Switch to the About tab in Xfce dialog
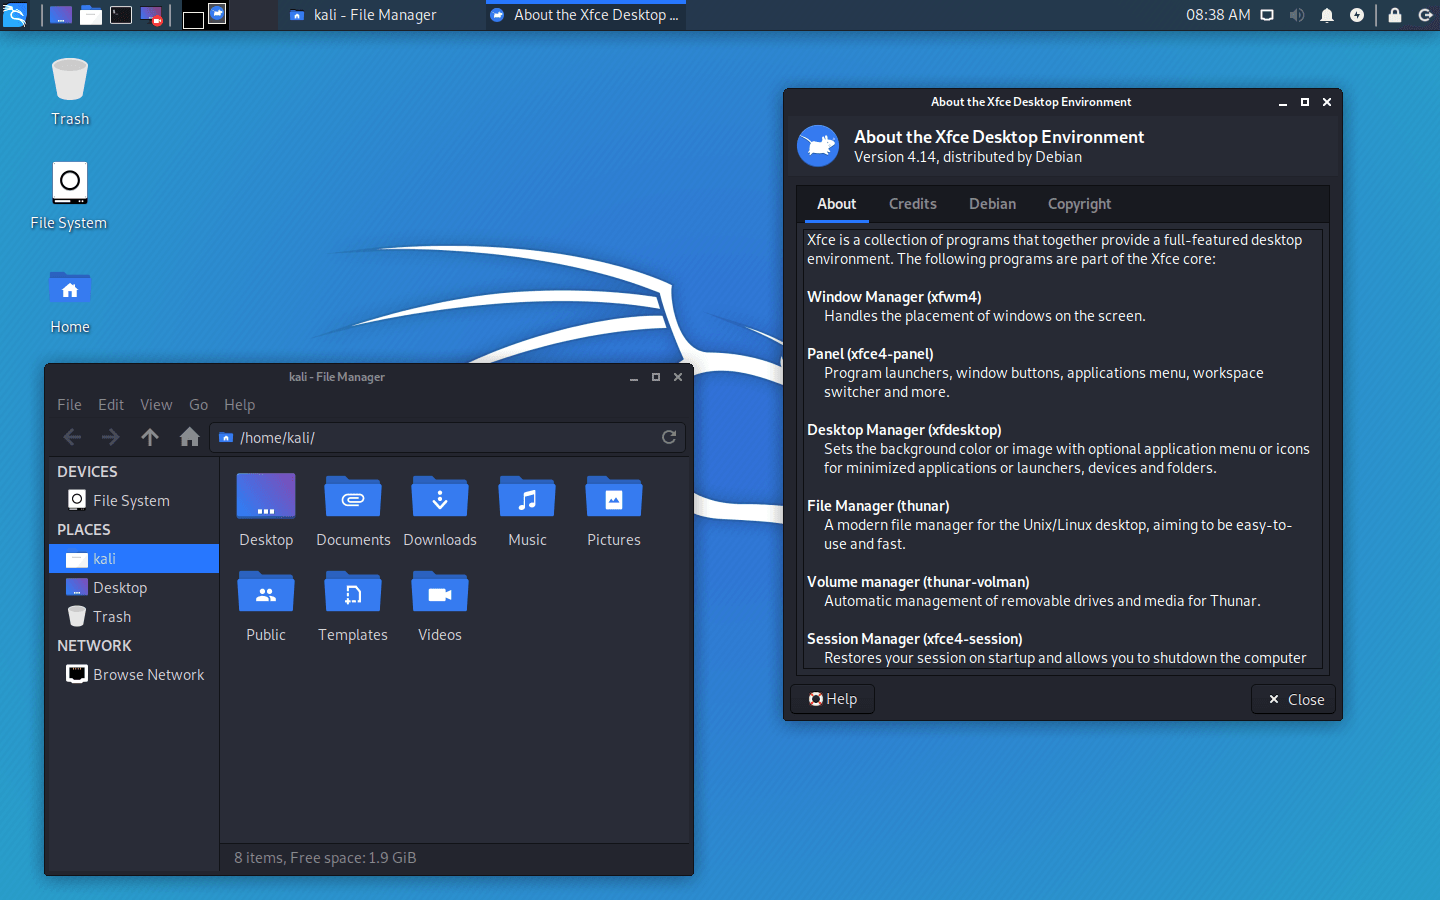Screen dimensions: 1440x900 point(836,204)
